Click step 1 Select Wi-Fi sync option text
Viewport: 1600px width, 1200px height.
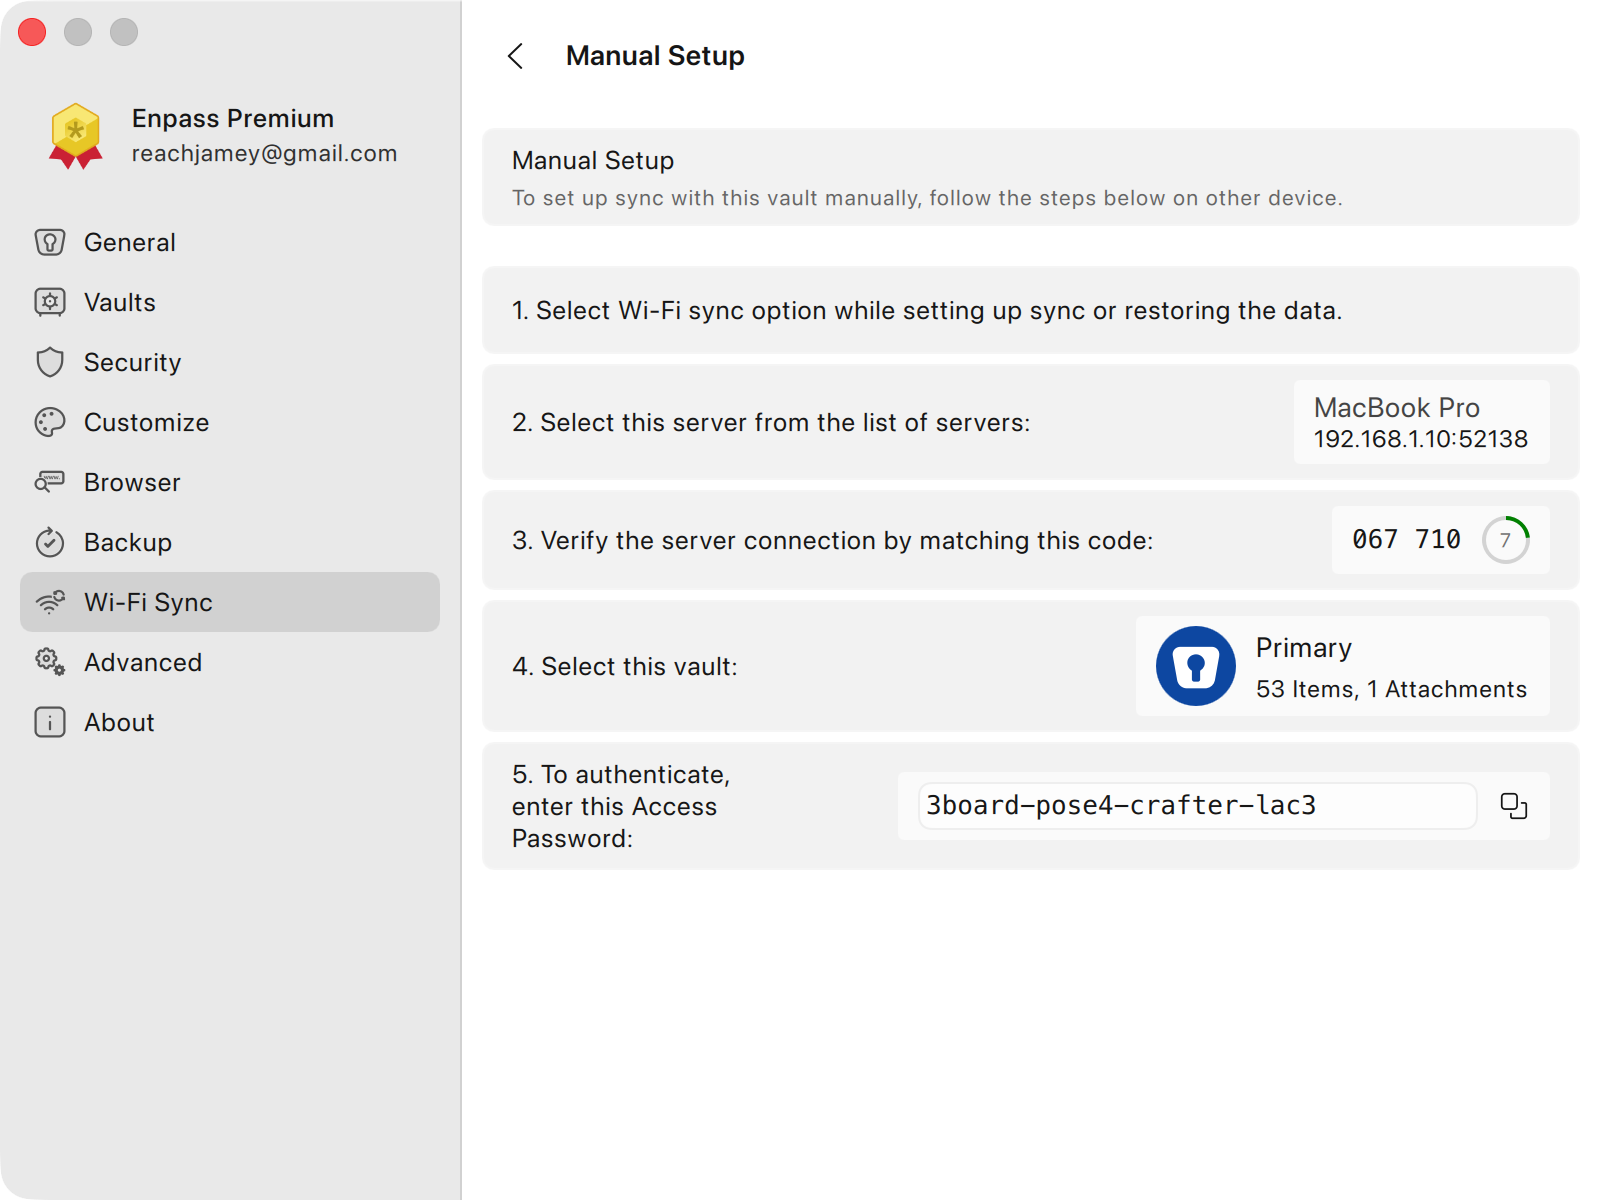[x=927, y=311]
